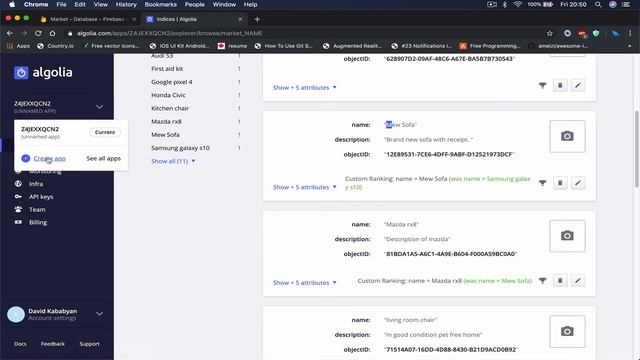Expand Show + 5 attributes in top record

[304, 87]
